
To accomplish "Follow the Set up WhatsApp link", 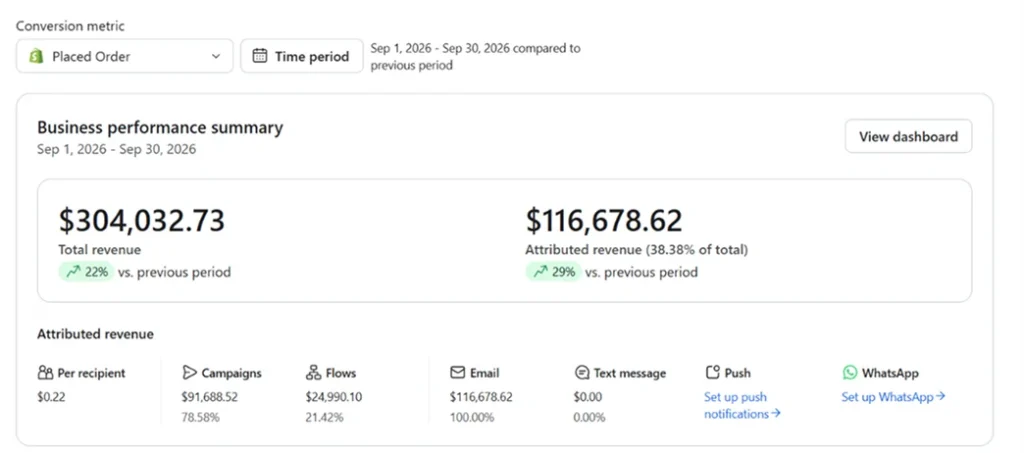I will click(893, 397).
